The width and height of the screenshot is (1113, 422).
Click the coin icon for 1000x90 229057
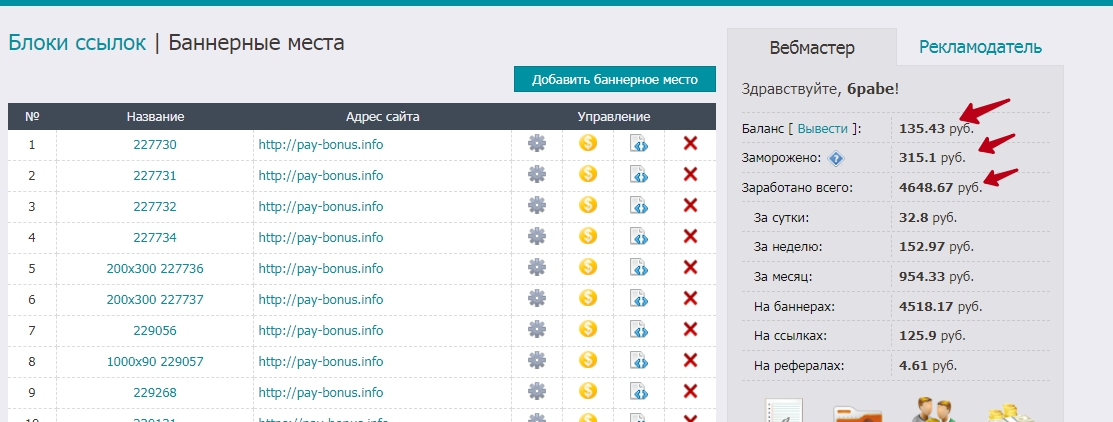click(x=588, y=360)
